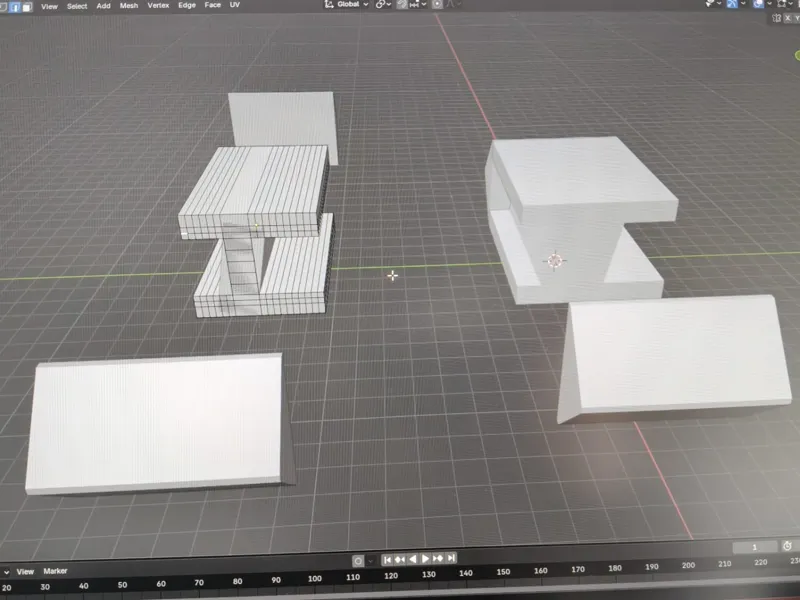This screenshot has width=800, height=600.
Task: Open the timeline View menu
Action: tap(25, 571)
